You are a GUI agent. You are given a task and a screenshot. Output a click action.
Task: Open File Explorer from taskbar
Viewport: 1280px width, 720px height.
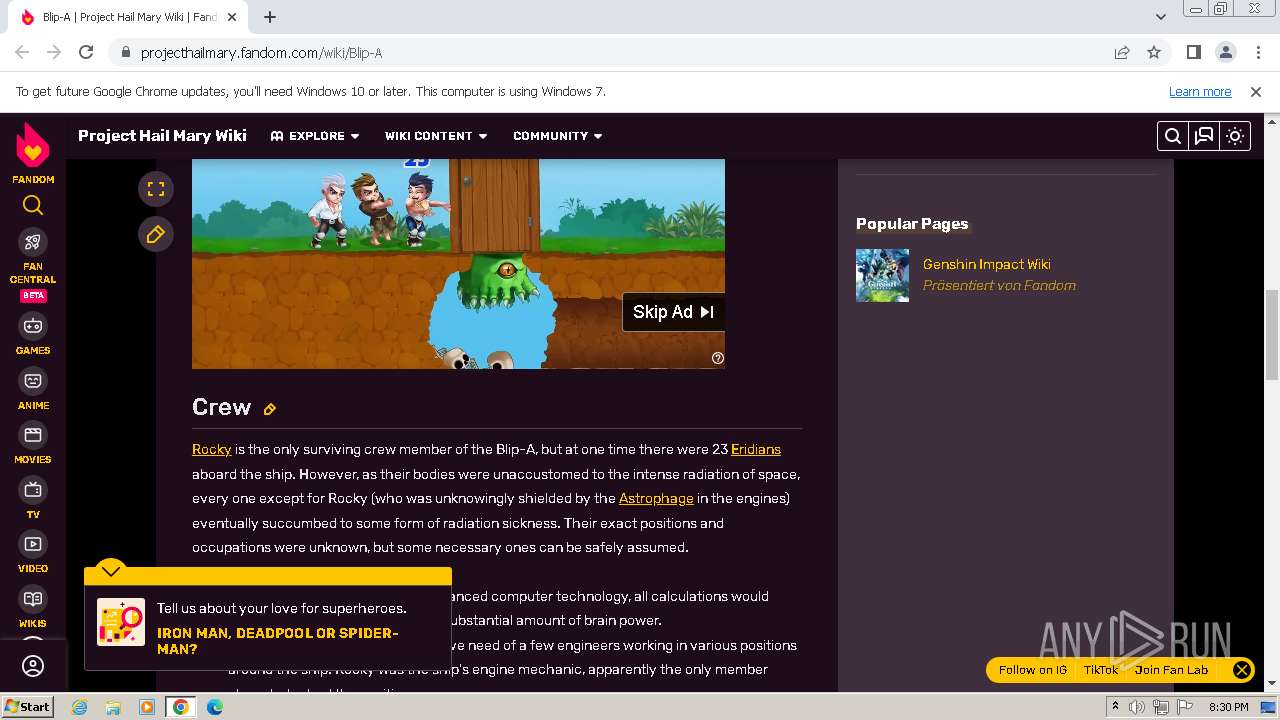[113, 707]
